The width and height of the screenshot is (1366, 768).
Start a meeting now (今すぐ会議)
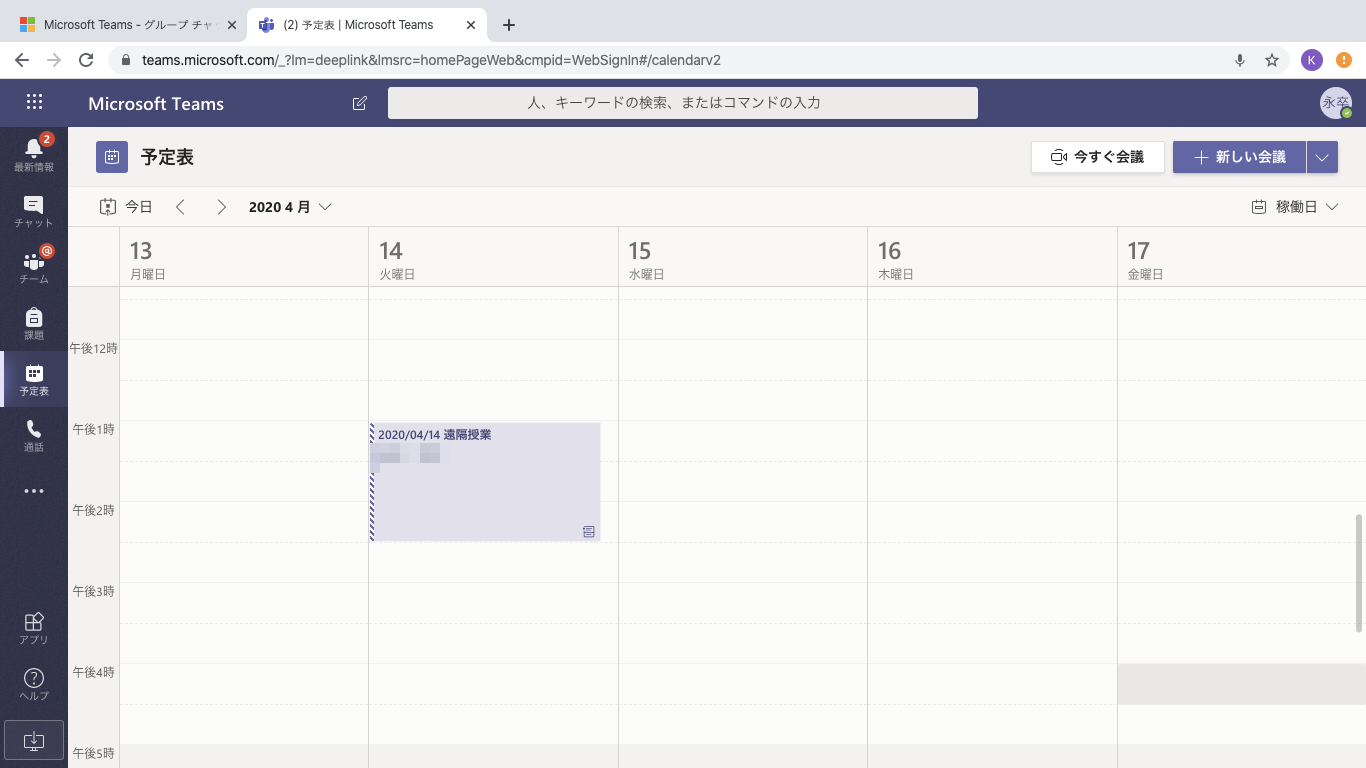coord(1098,157)
